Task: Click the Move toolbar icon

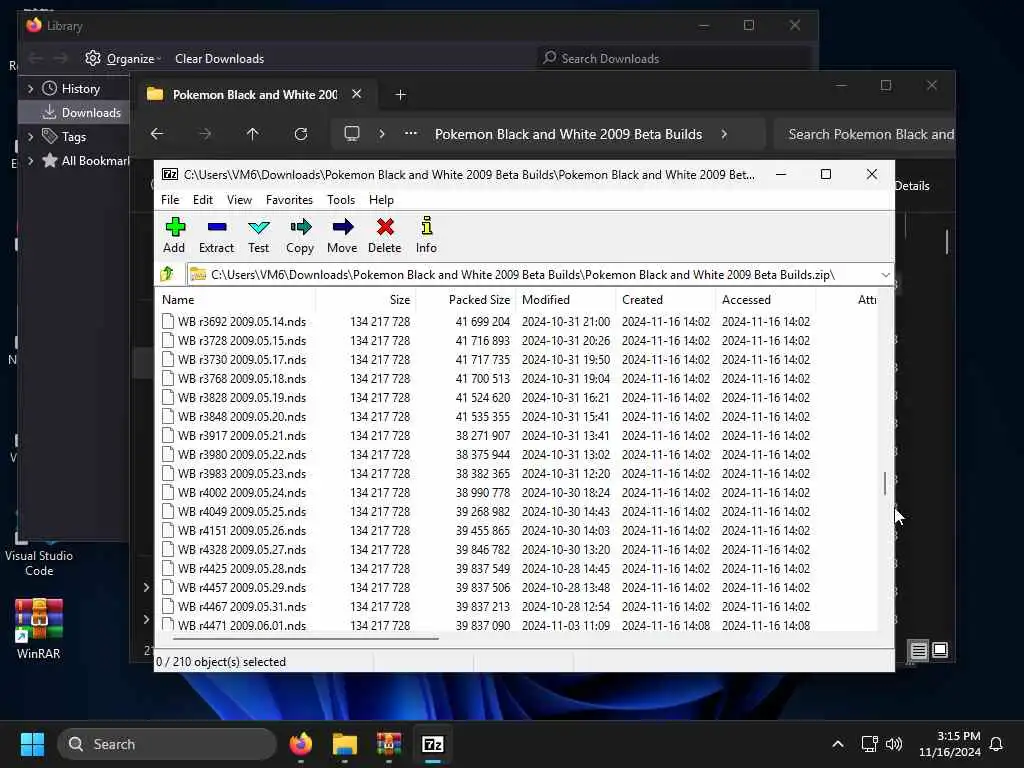Action: [x=342, y=235]
